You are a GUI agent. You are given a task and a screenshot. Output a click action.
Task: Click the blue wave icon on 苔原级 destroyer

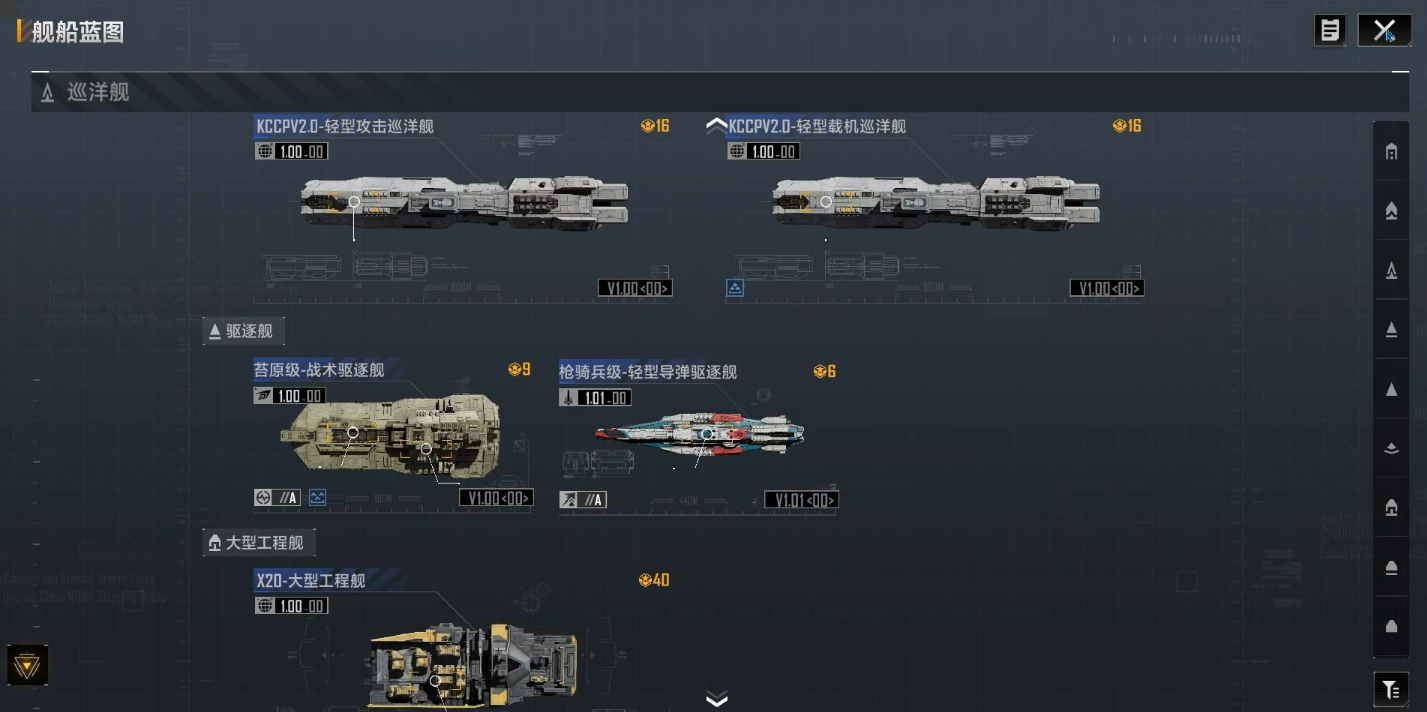(x=318, y=497)
